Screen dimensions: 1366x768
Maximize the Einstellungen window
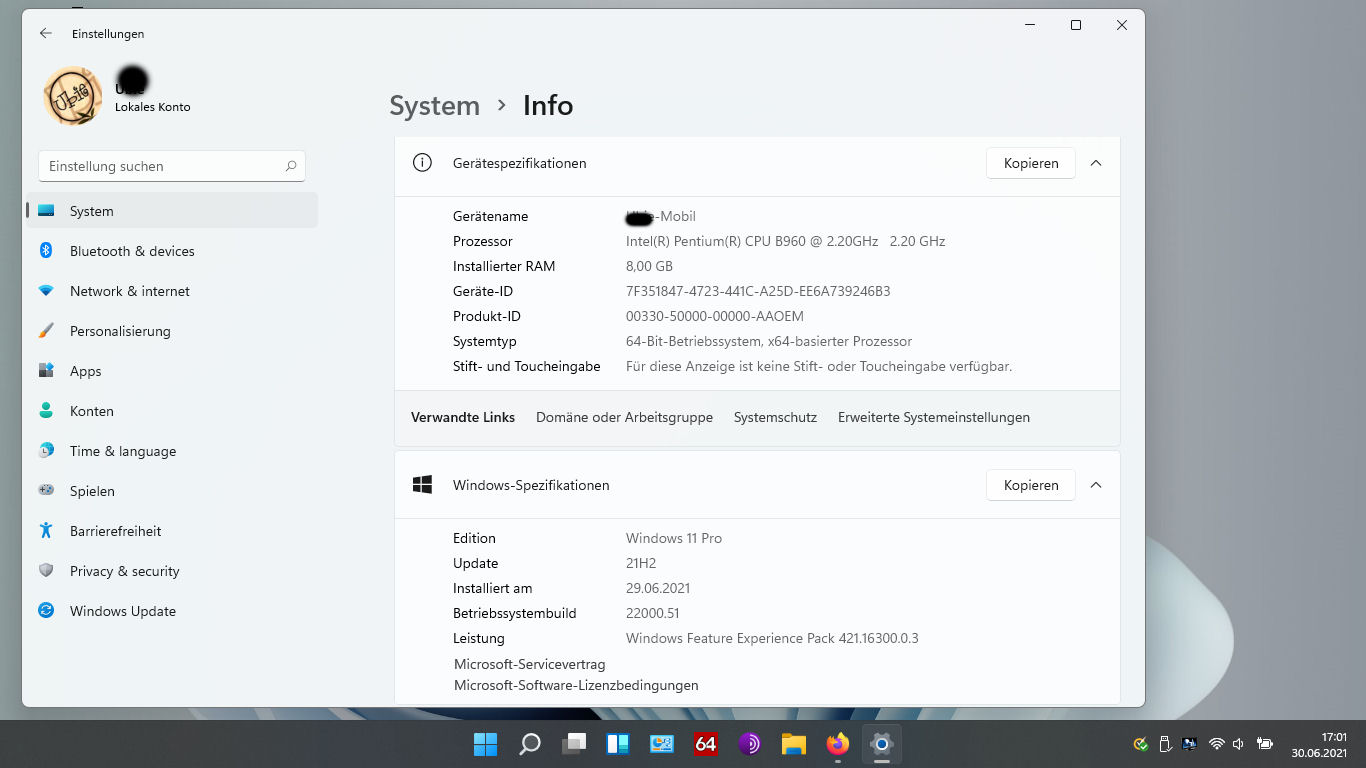[1076, 25]
